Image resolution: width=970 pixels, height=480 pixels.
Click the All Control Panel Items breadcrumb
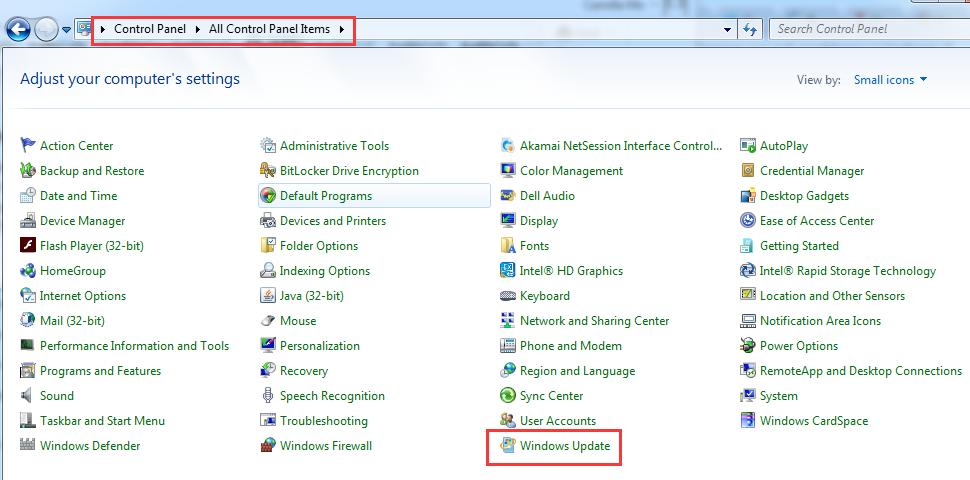pyautogui.click(x=270, y=29)
